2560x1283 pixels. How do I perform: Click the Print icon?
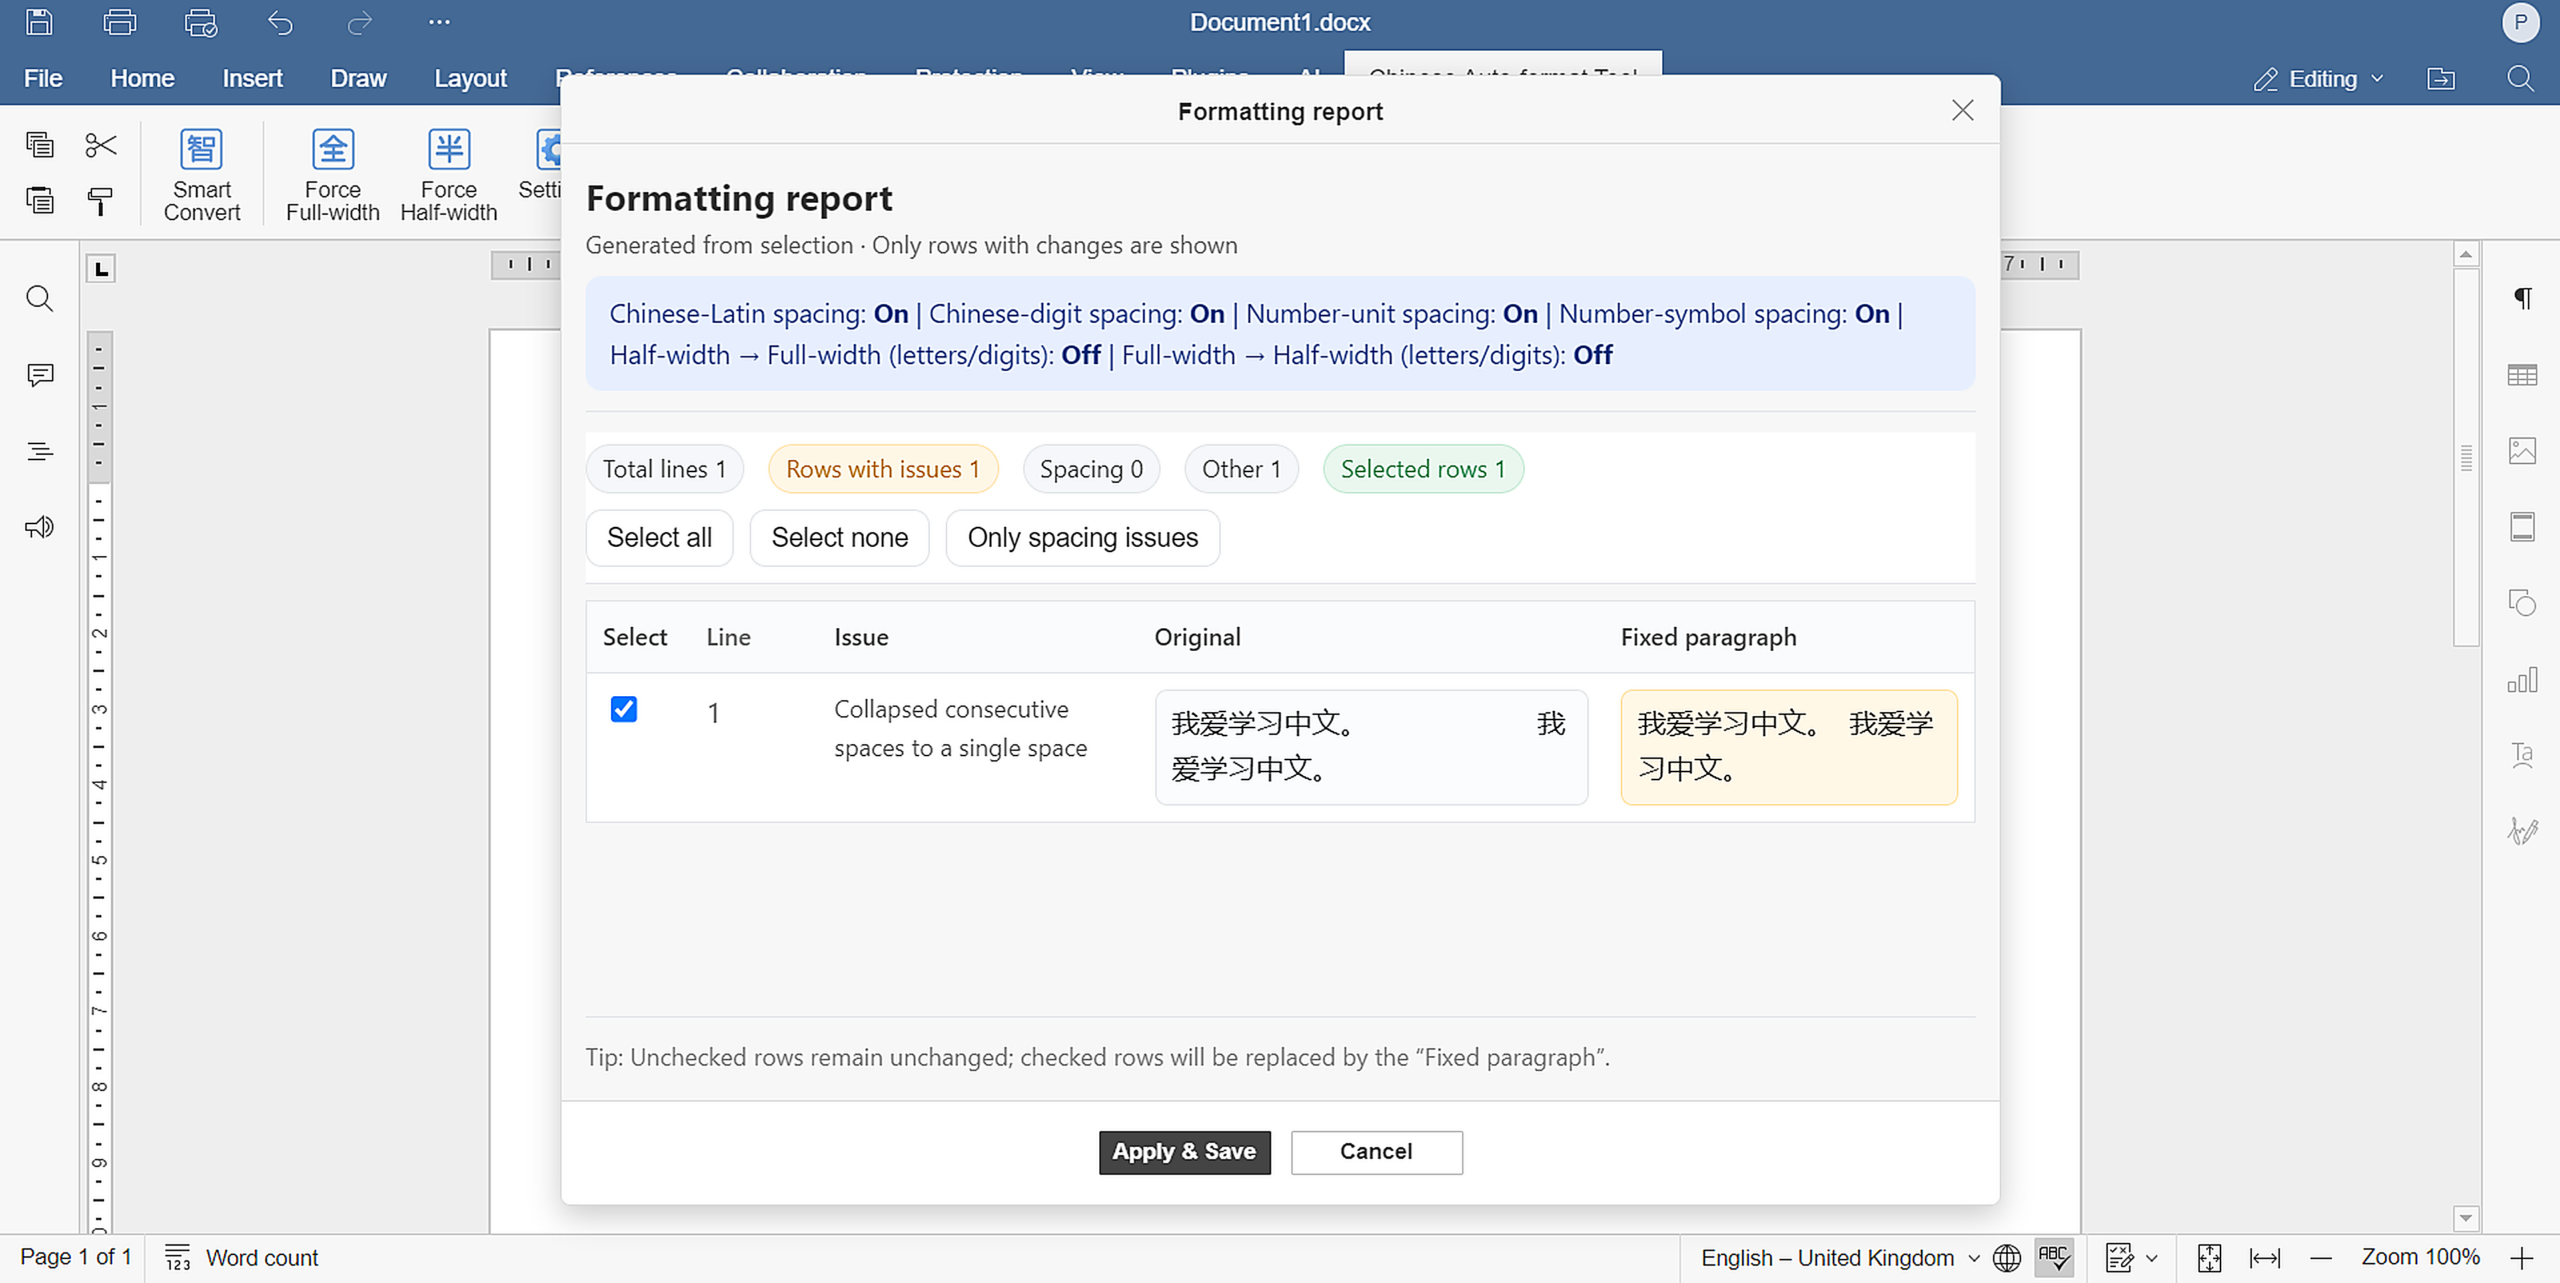[120, 22]
